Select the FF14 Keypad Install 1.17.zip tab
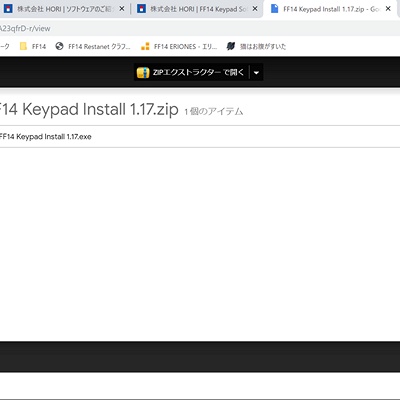 tap(331, 9)
